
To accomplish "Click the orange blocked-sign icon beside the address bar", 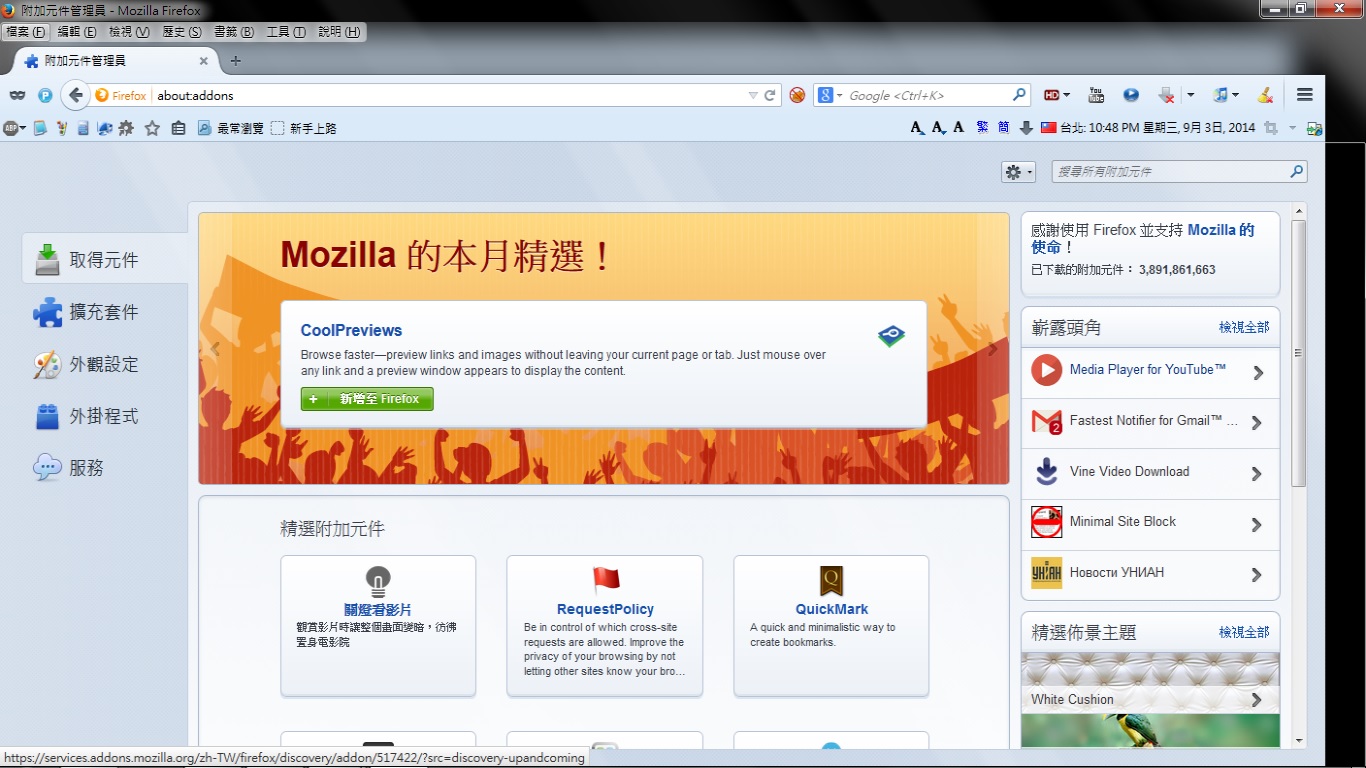I will pyautogui.click(x=797, y=95).
